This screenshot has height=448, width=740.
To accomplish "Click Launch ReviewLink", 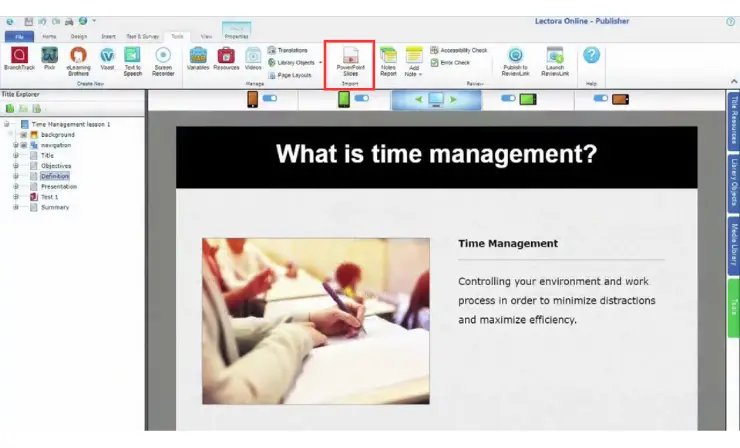I will click(x=555, y=61).
